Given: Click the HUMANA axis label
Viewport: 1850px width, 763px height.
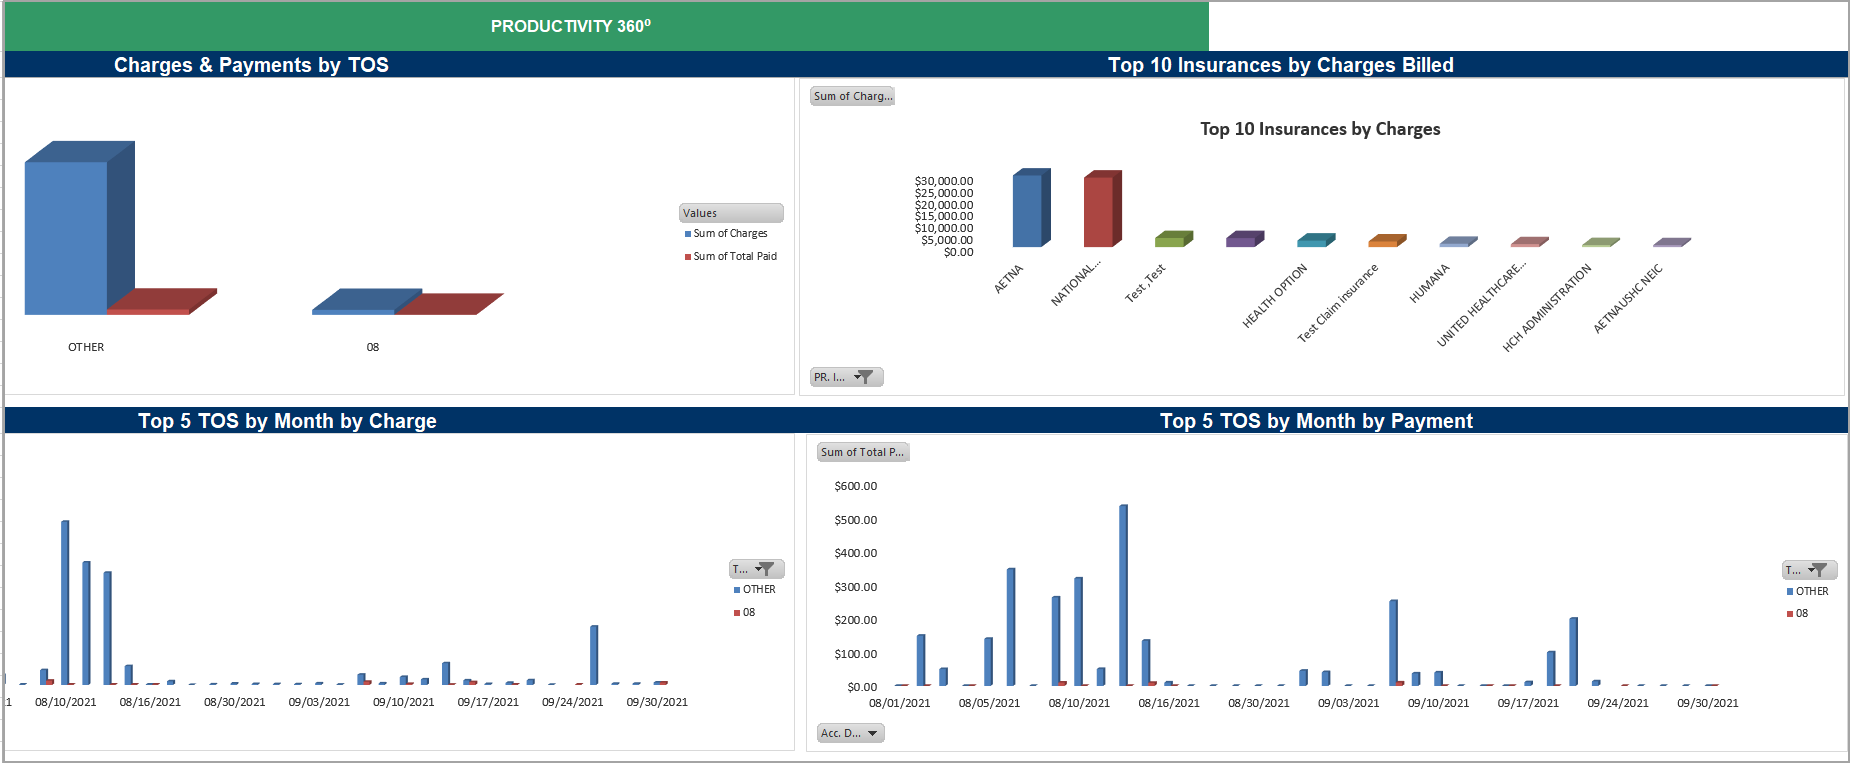Looking at the screenshot, I should 1429,284.
